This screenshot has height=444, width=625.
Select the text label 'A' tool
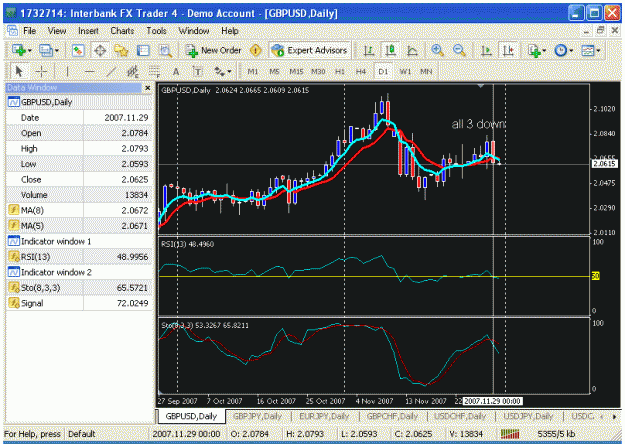[176, 72]
